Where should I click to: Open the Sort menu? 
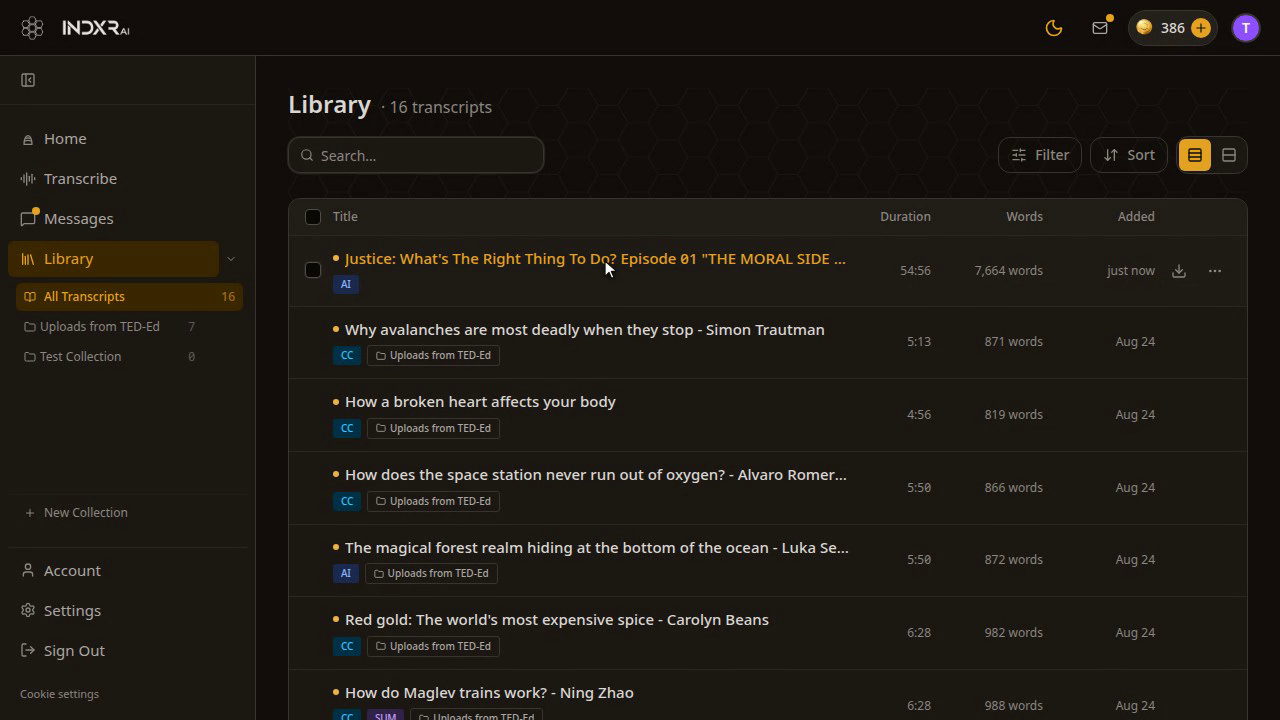click(x=1129, y=155)
